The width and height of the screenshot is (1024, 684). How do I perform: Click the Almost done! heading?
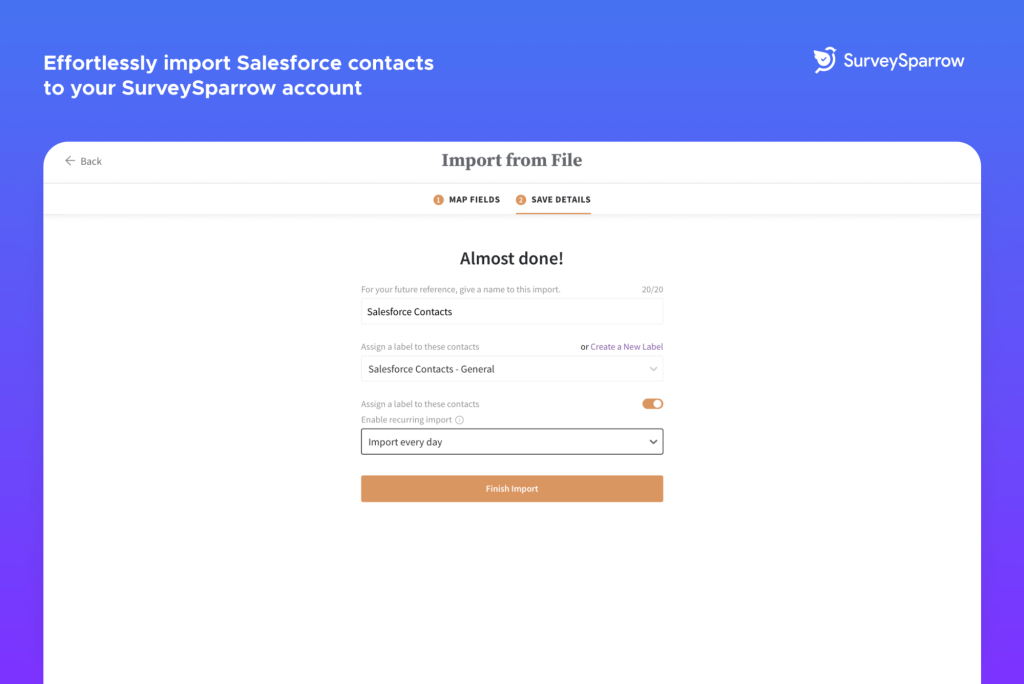pyautogui.click(x=511, y=259)
